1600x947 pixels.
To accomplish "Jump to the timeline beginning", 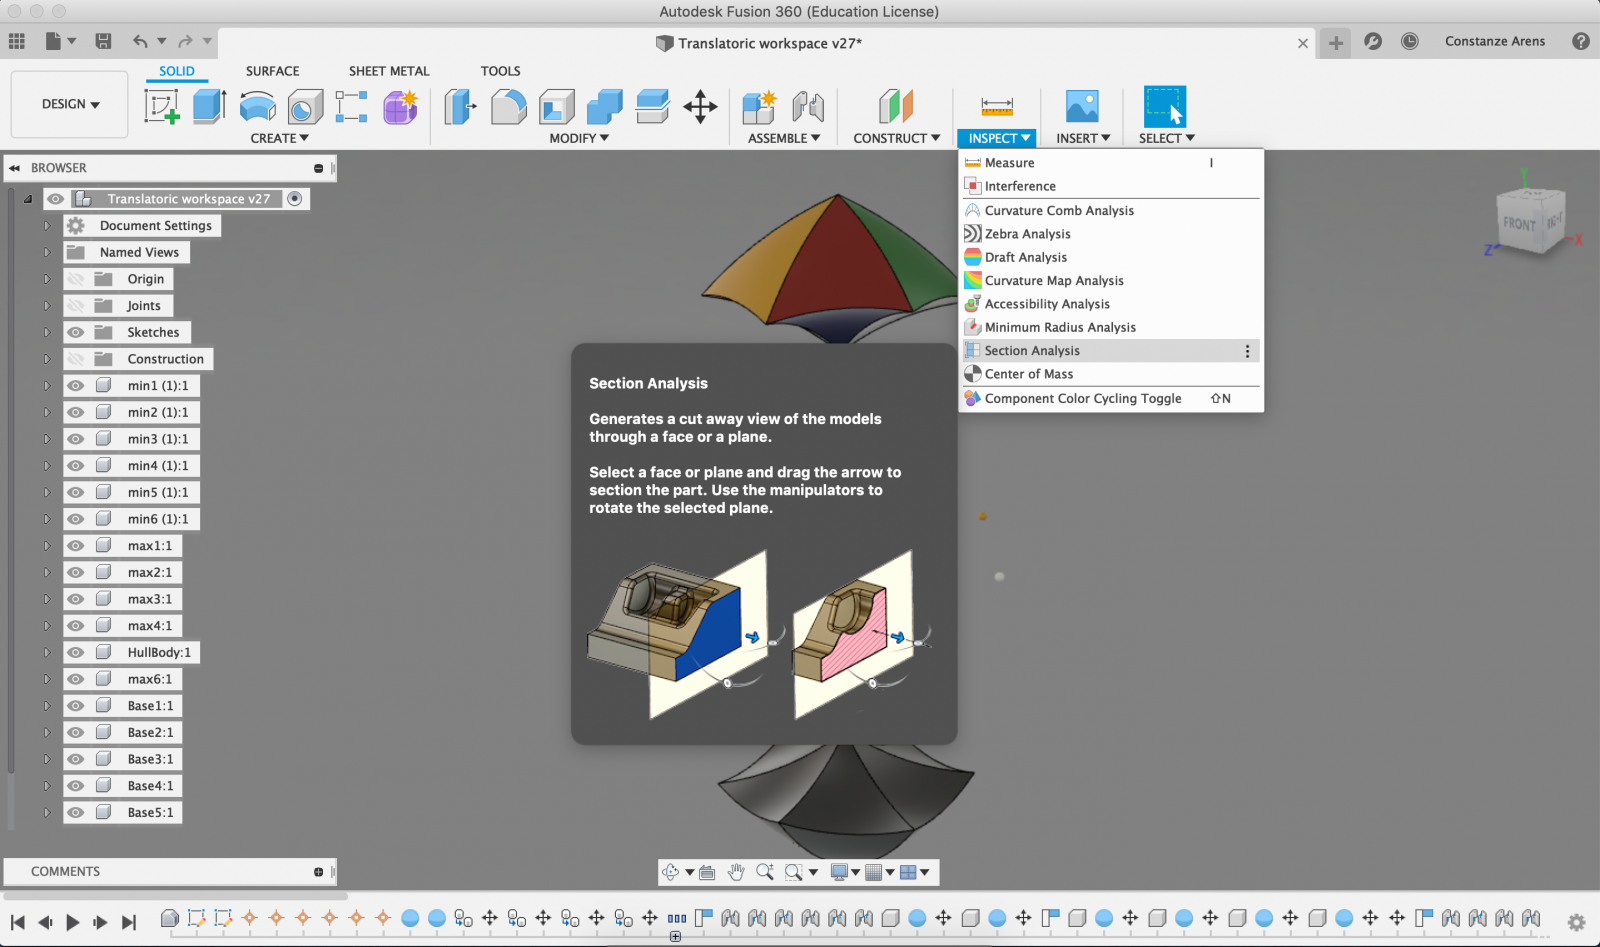I will (x=17, y=922).
